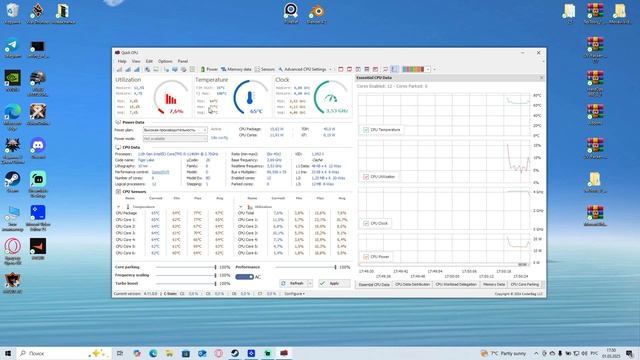This screenshot has height=360, width=640.
Task: Open the Idle config link
Action: pyautogui.click(x=220, y=138)
